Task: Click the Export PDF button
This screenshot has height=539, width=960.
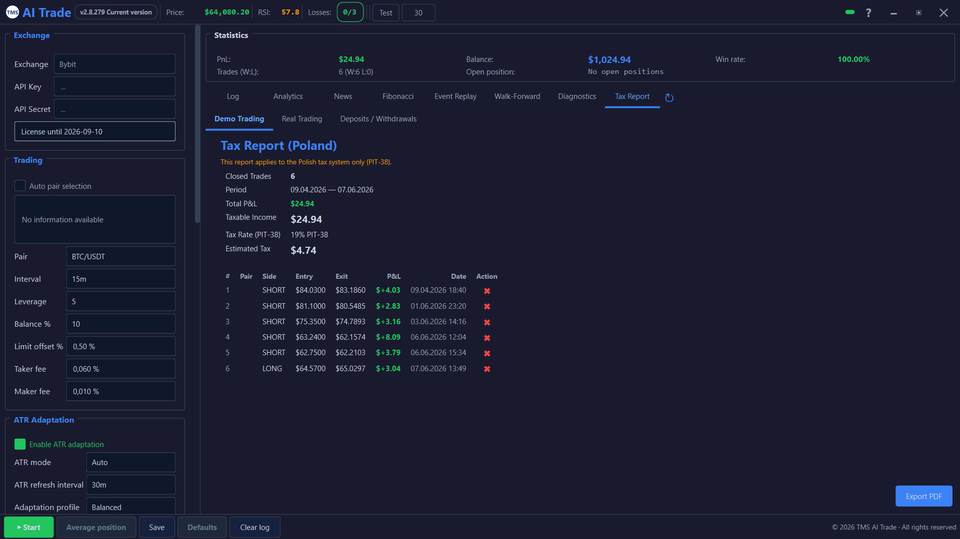Action: point(923,496)
